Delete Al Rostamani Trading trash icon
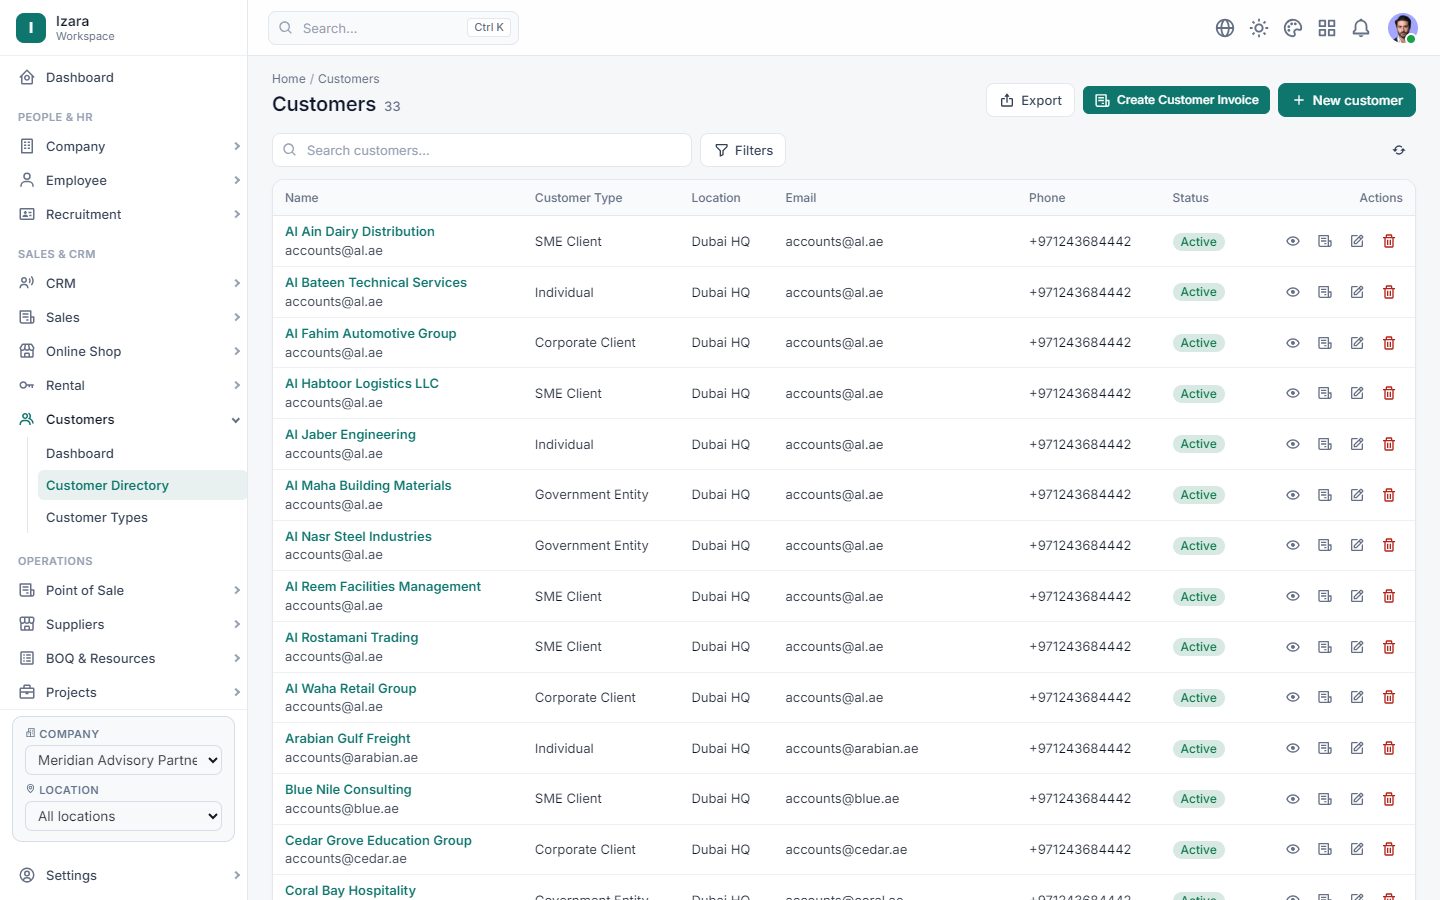This screenshot has height=900, width=1440. (1389, 647)
